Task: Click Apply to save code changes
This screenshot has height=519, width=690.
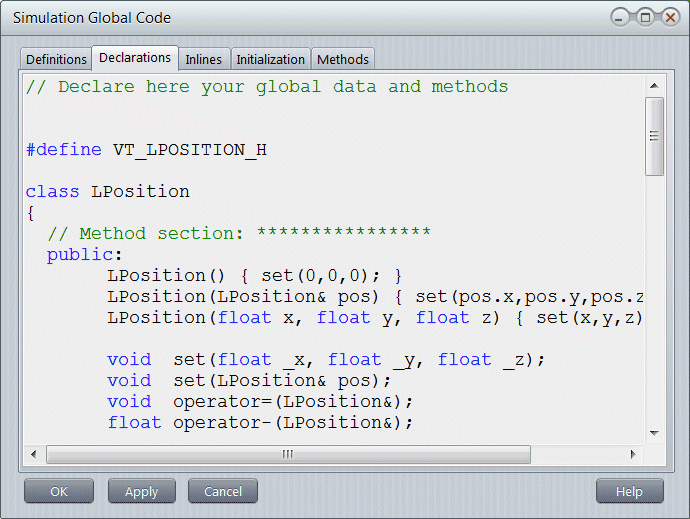Action: (141, 491)
